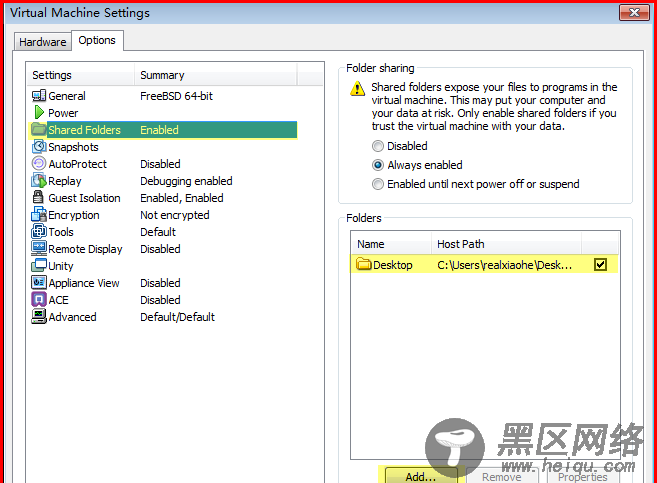Viewport: 657px width, 483px height.
Task: Select the AutoProtect row label
Action: point(78,164)
